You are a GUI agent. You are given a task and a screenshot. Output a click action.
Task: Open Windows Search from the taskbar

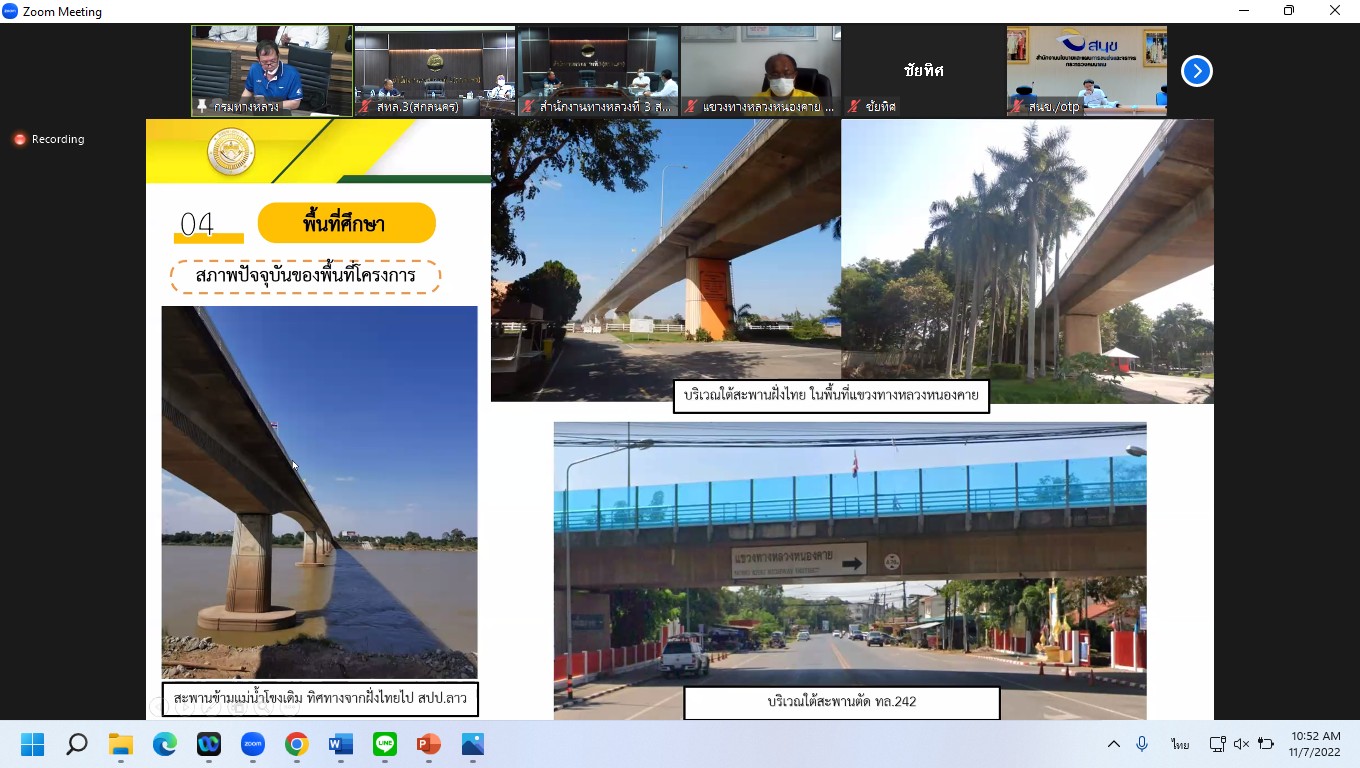click(76, 744)
